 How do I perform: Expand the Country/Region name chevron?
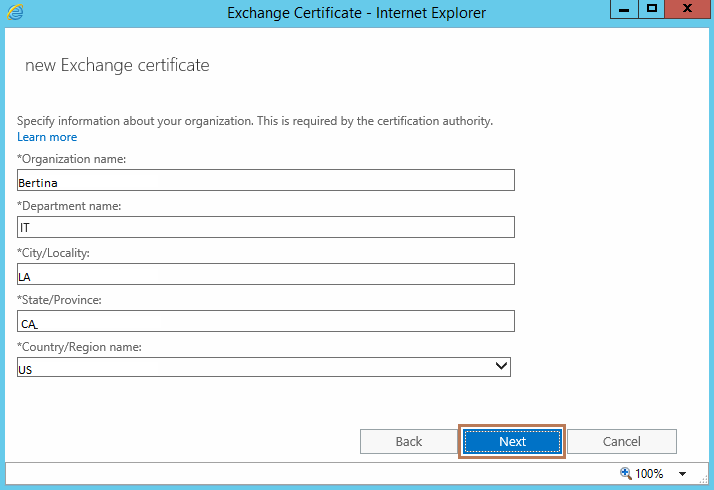(x=501, y=366)
